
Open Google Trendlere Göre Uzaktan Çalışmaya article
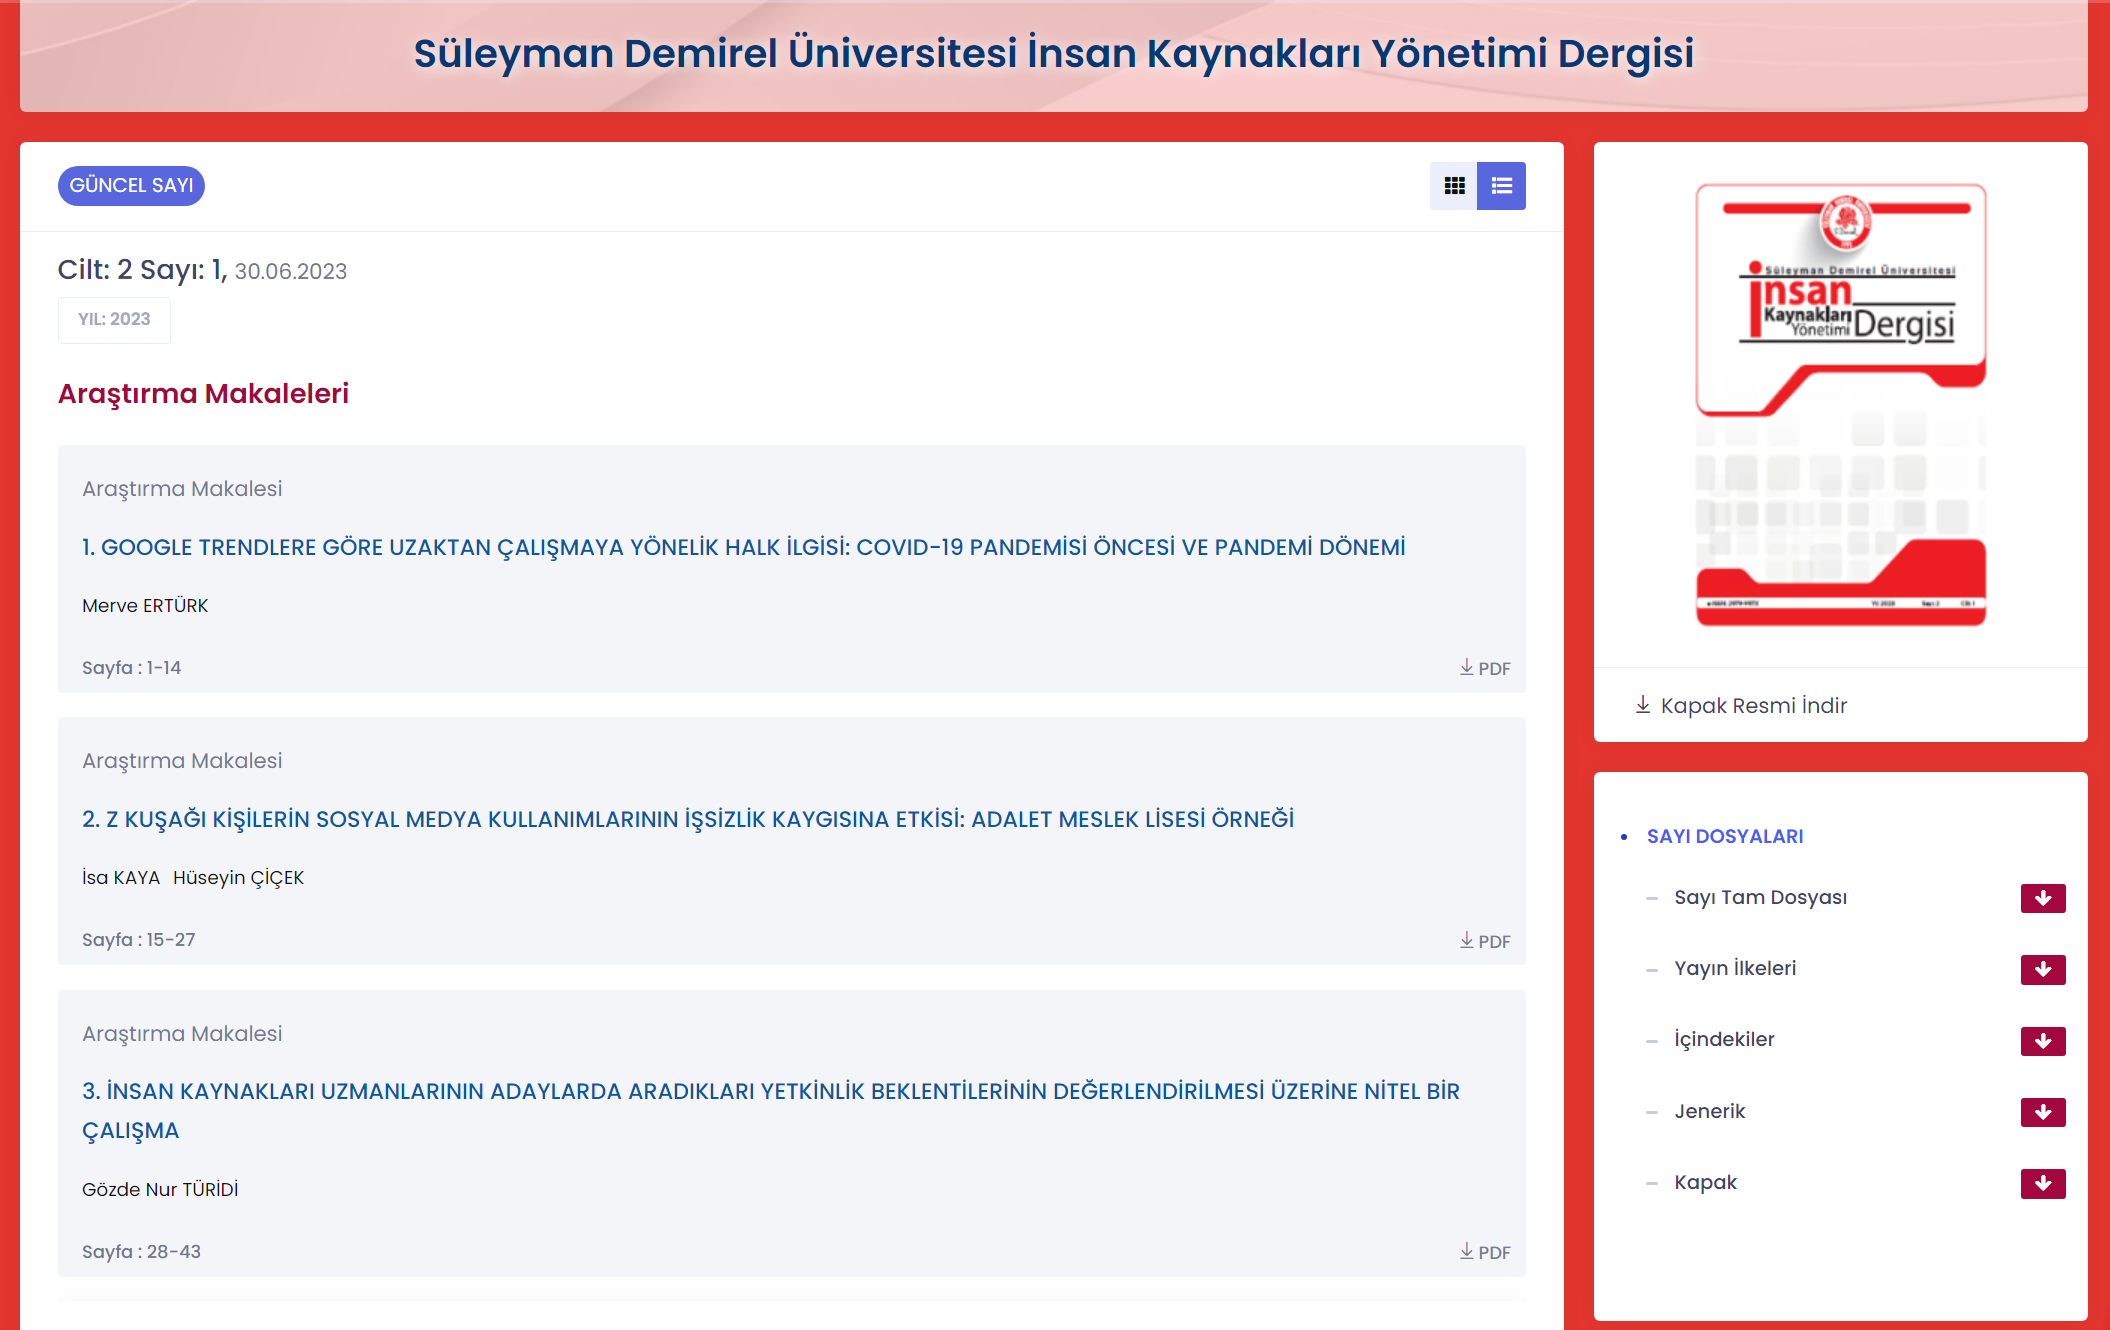click(743, 548)
